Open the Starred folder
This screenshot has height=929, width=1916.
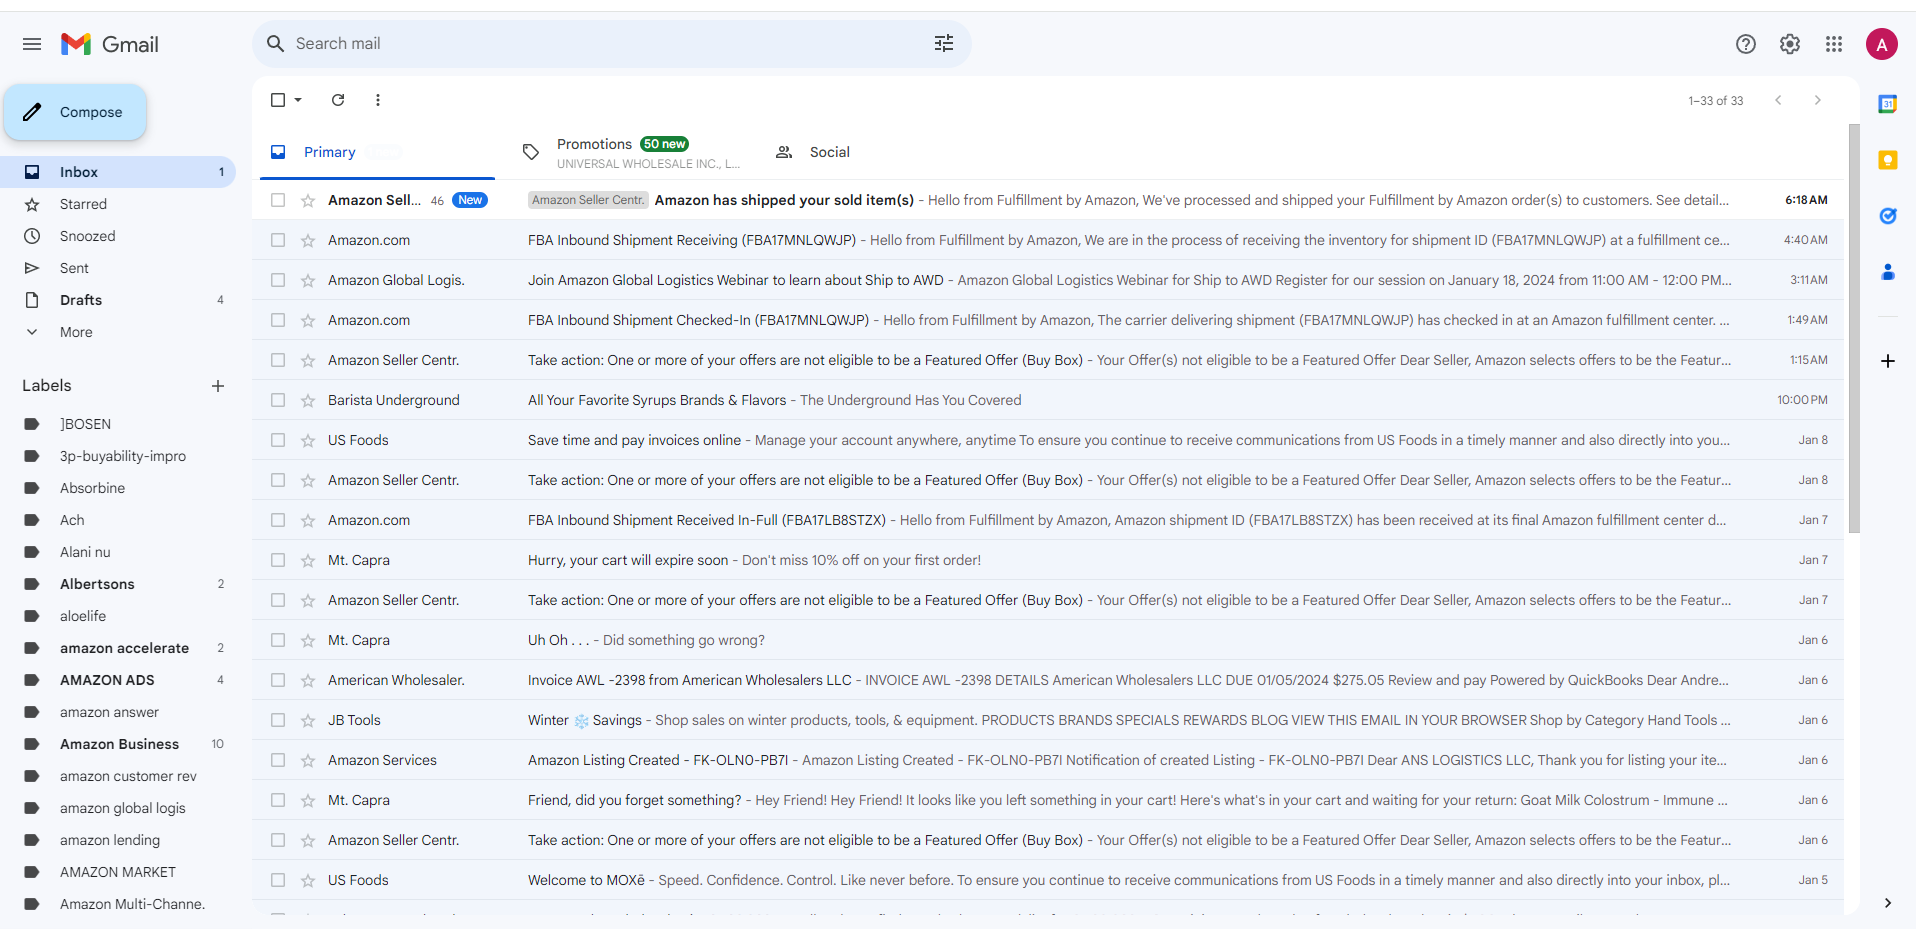pyautogui.click(x=118, y=204)
